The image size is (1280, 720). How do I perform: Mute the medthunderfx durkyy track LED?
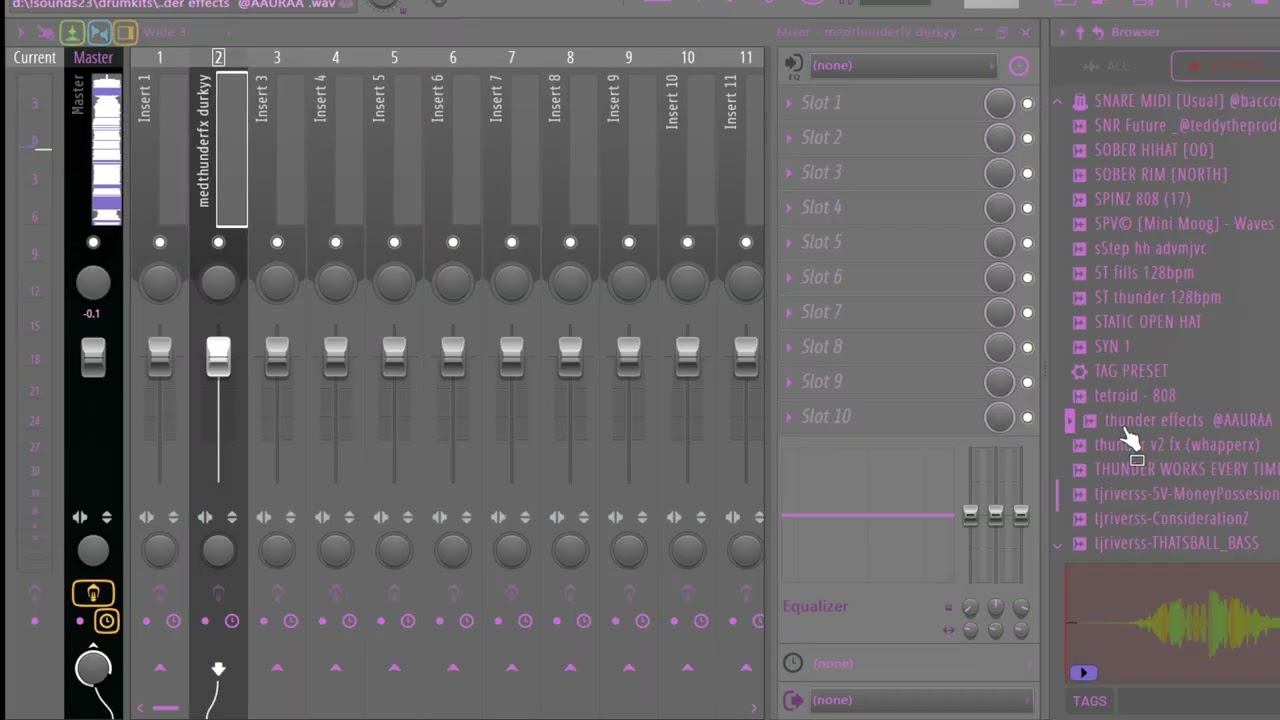pyautogui.click(x=218, y=243)
